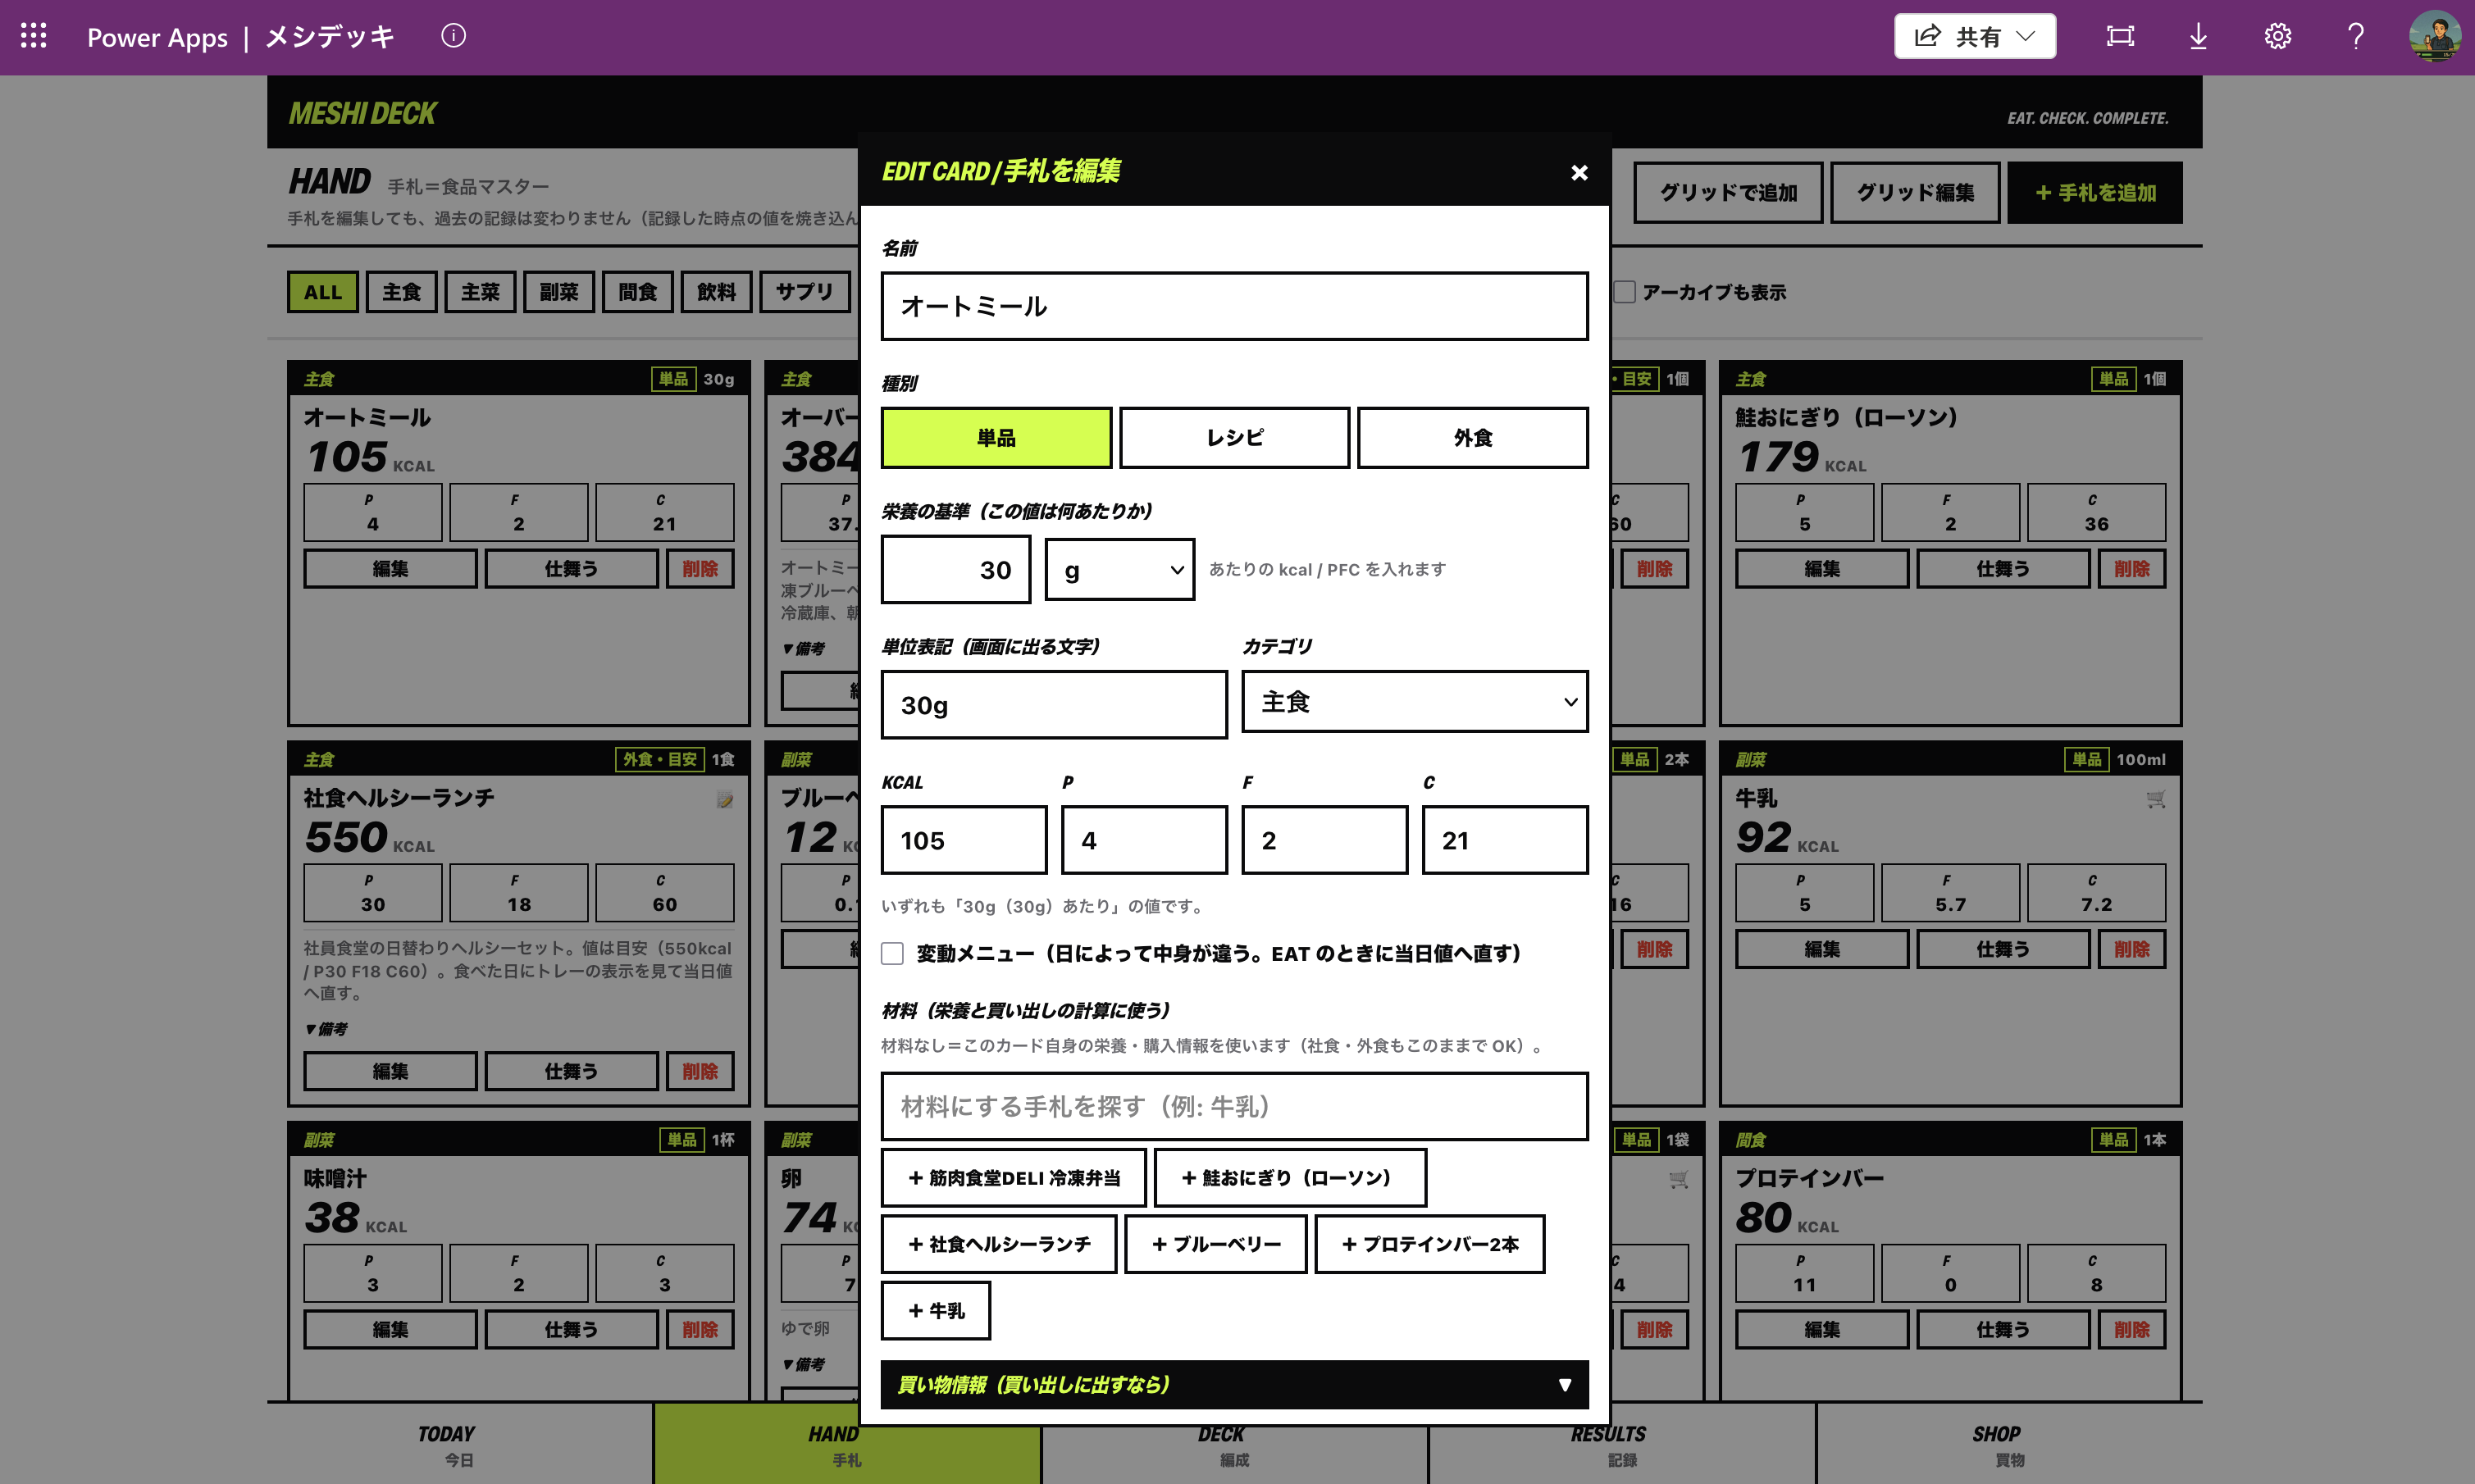Open Power Apps settings gear
The image size is (2475, 1484).
click(2277, 36)
